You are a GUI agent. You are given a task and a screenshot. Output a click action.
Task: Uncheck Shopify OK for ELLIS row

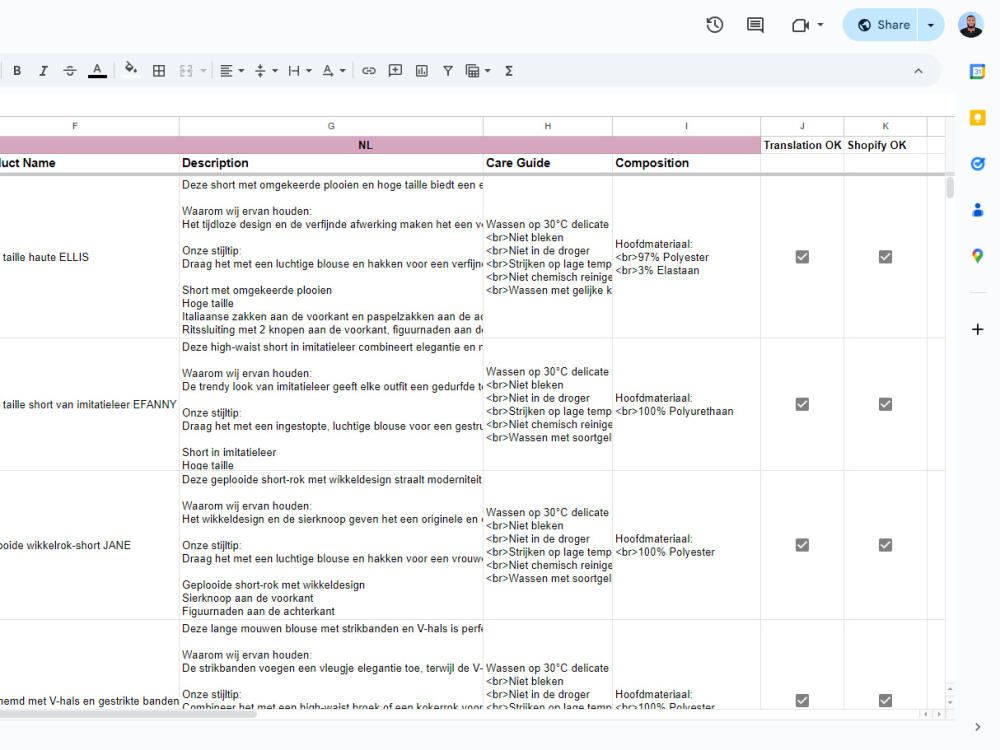click(885, 257)
